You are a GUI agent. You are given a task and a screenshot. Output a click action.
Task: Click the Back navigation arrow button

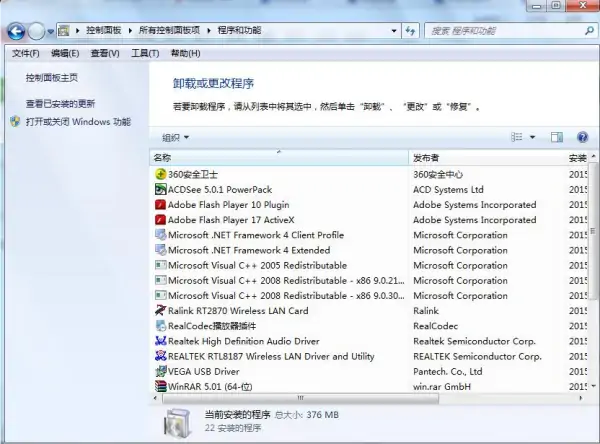click(x=16, y=31)
